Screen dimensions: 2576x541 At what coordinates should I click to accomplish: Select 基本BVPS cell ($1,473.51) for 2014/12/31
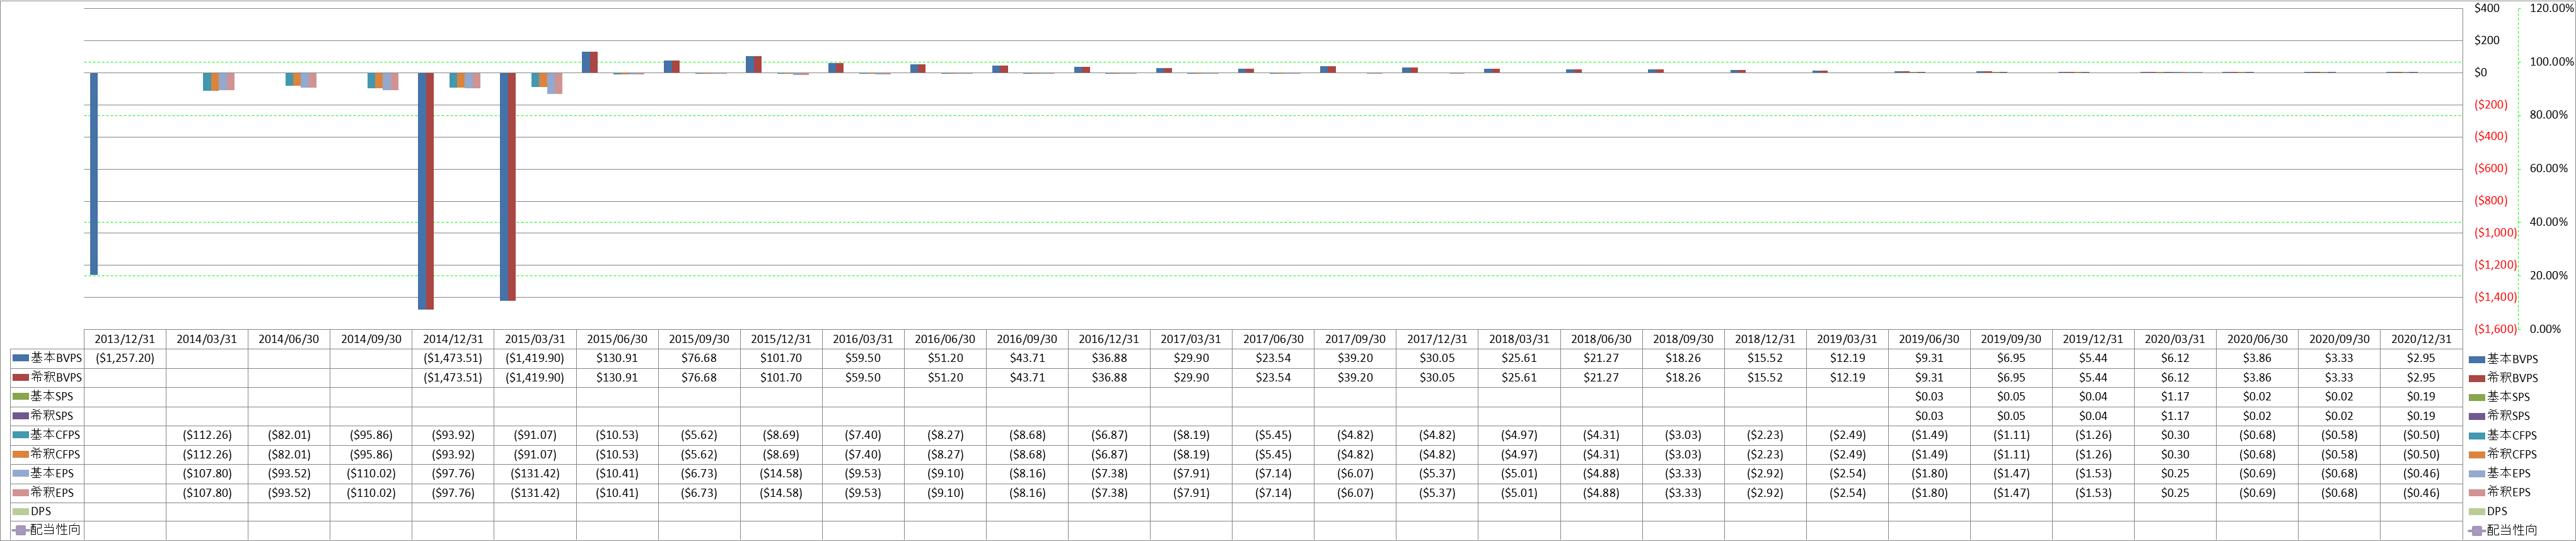pos(453,358)
